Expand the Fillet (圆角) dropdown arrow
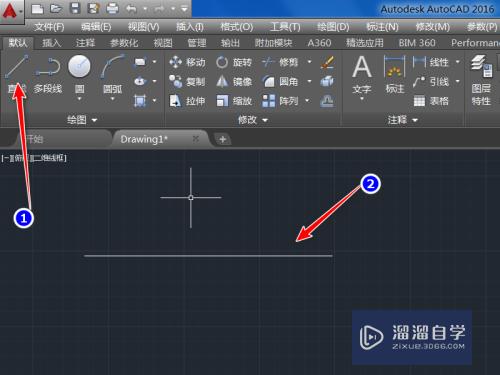The image size is (500, 375). [309, 81]
